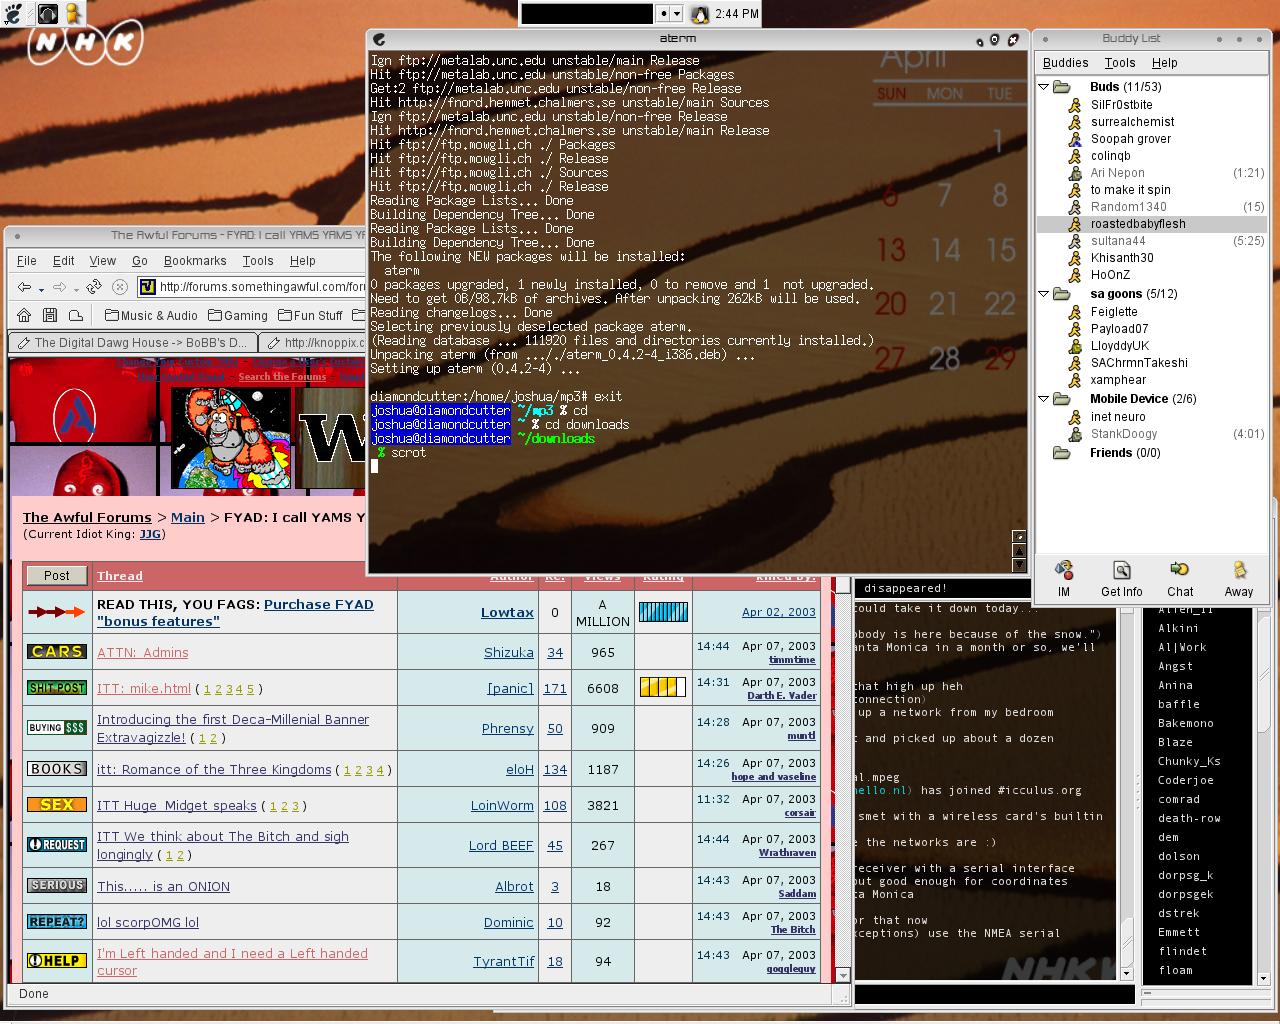Switch to the knoppix browser tab

pos(312,342)
